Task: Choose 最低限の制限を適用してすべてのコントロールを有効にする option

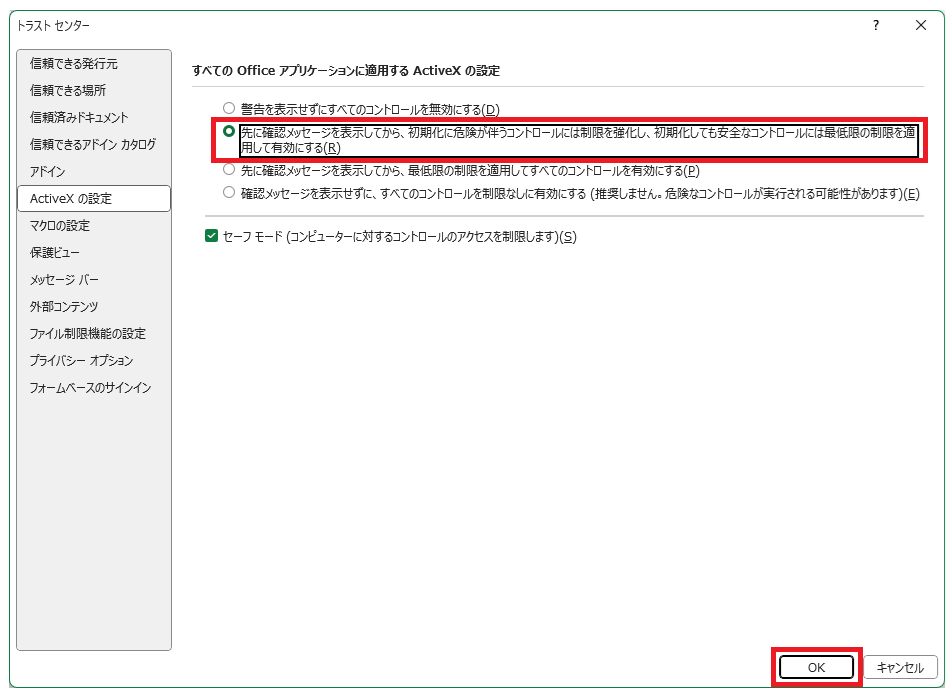Action: 230,170
